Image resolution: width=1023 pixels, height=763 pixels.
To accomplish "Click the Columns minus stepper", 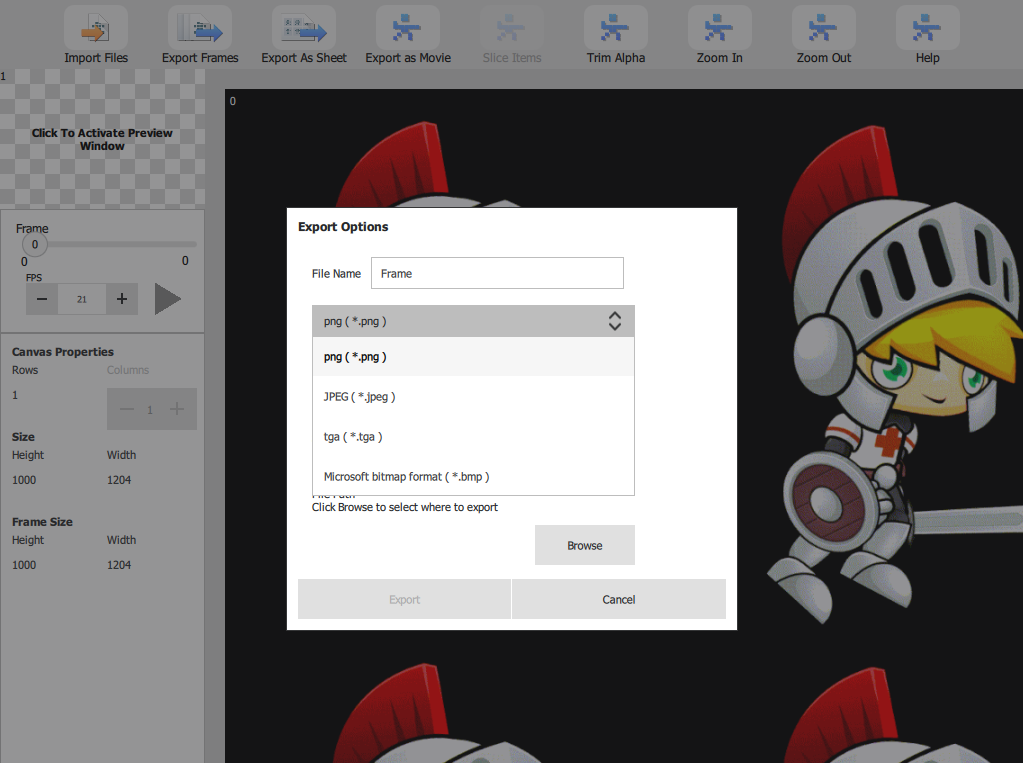I will coord(127,409).
